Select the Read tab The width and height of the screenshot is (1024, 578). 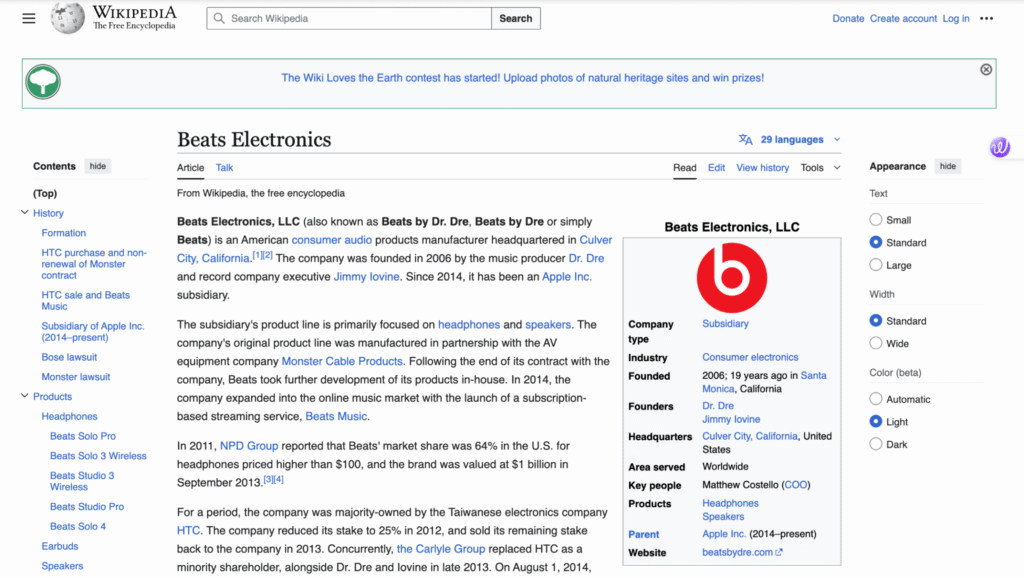(684, 168)
